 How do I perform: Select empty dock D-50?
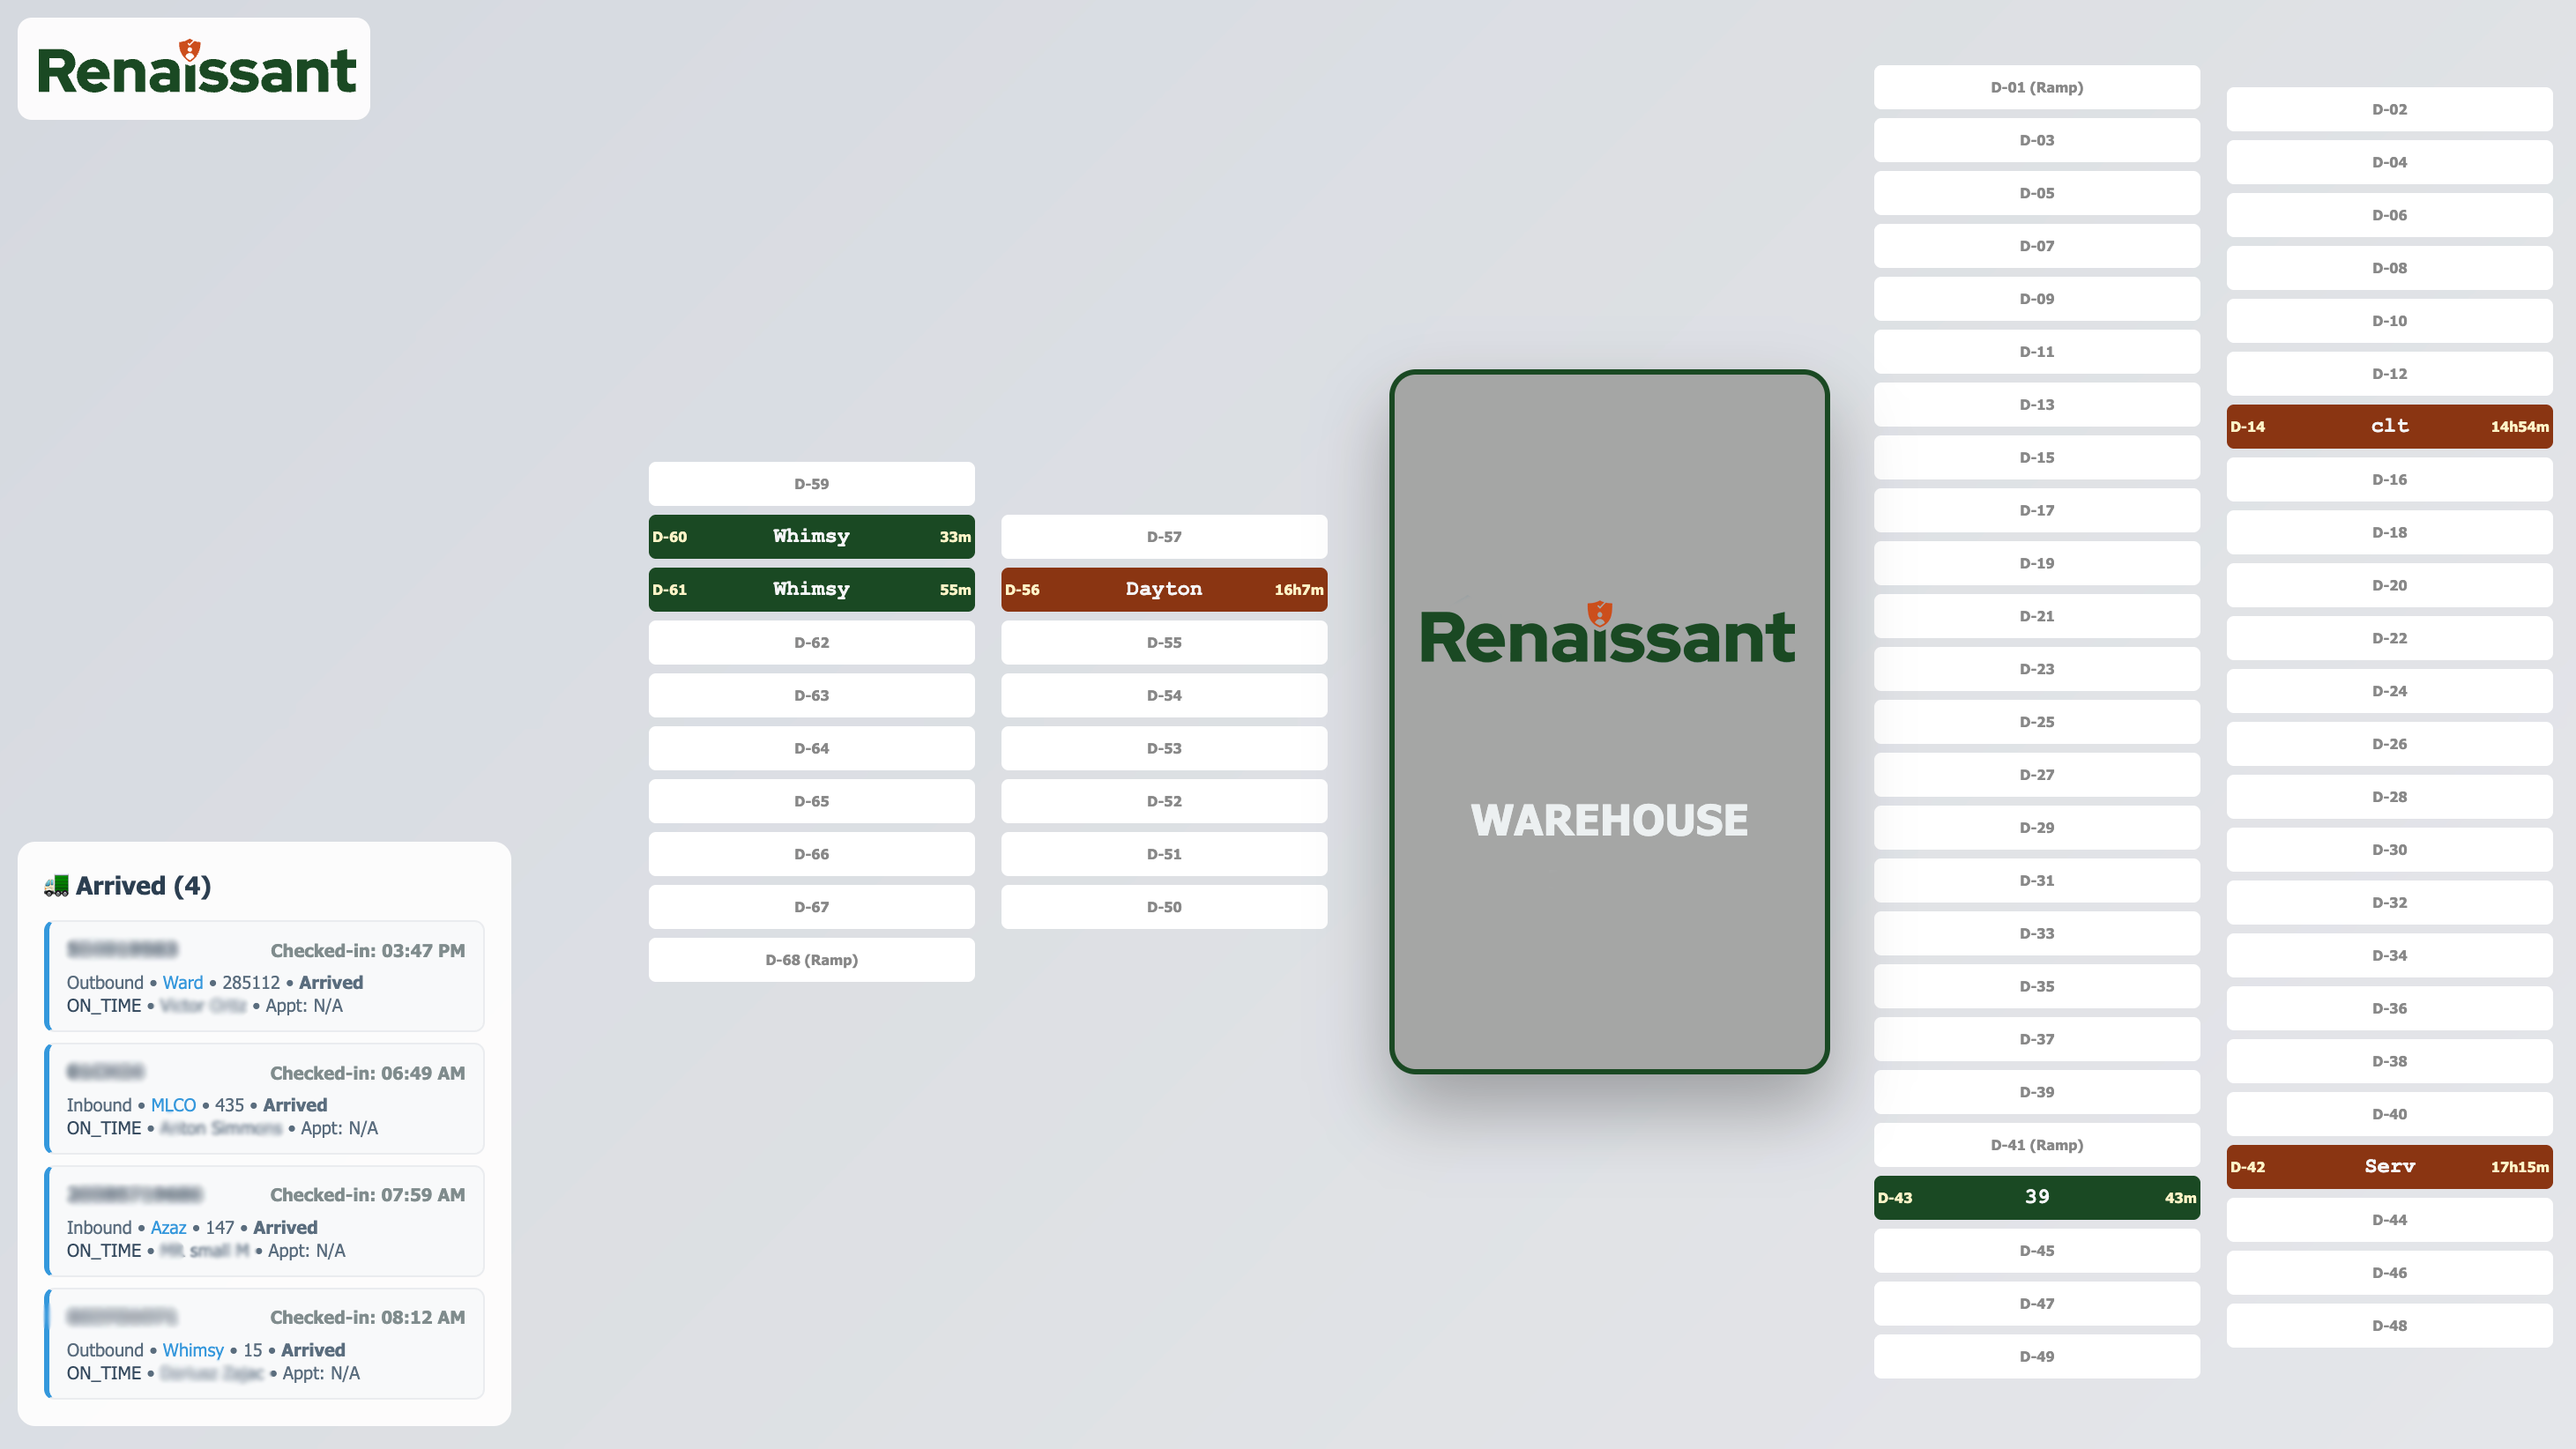click(x=1164, y=908)
